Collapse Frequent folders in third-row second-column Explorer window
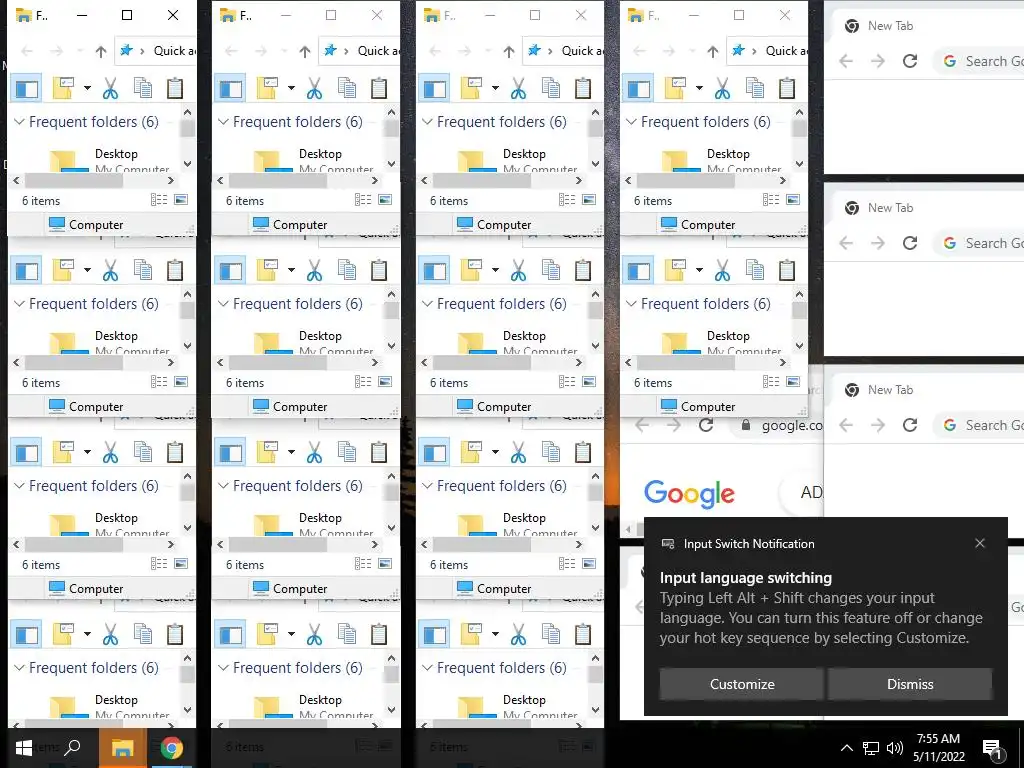 (223, 485)
